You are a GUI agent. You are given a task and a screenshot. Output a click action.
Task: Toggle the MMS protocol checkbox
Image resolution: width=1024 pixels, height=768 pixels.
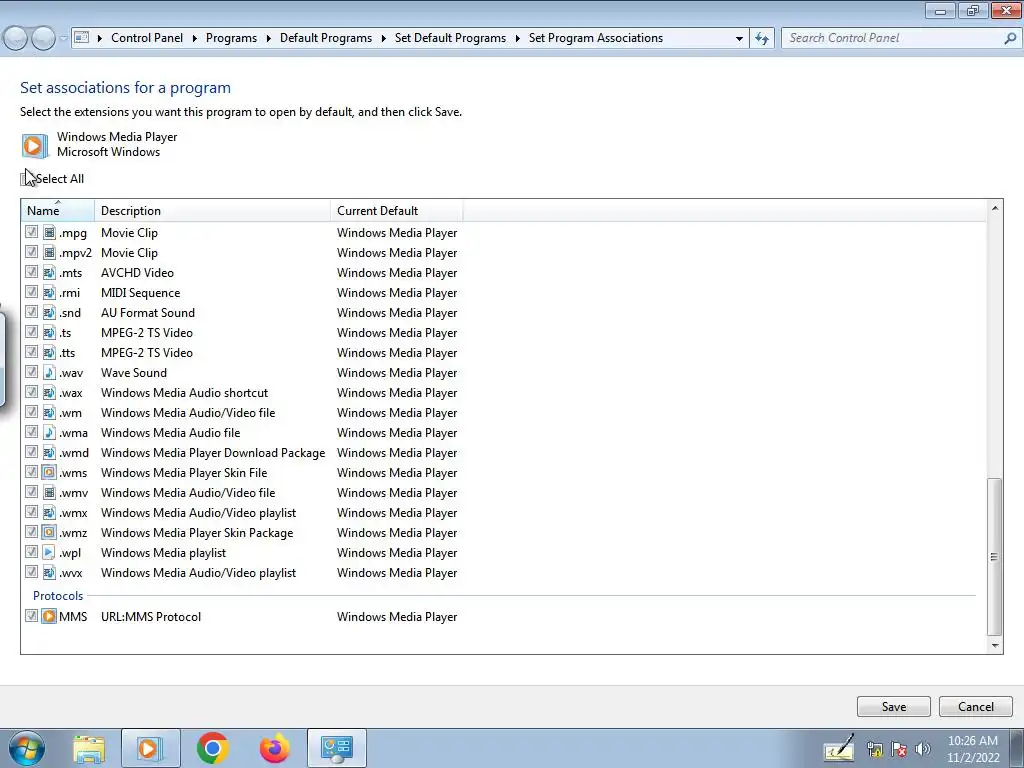(31, 616)
